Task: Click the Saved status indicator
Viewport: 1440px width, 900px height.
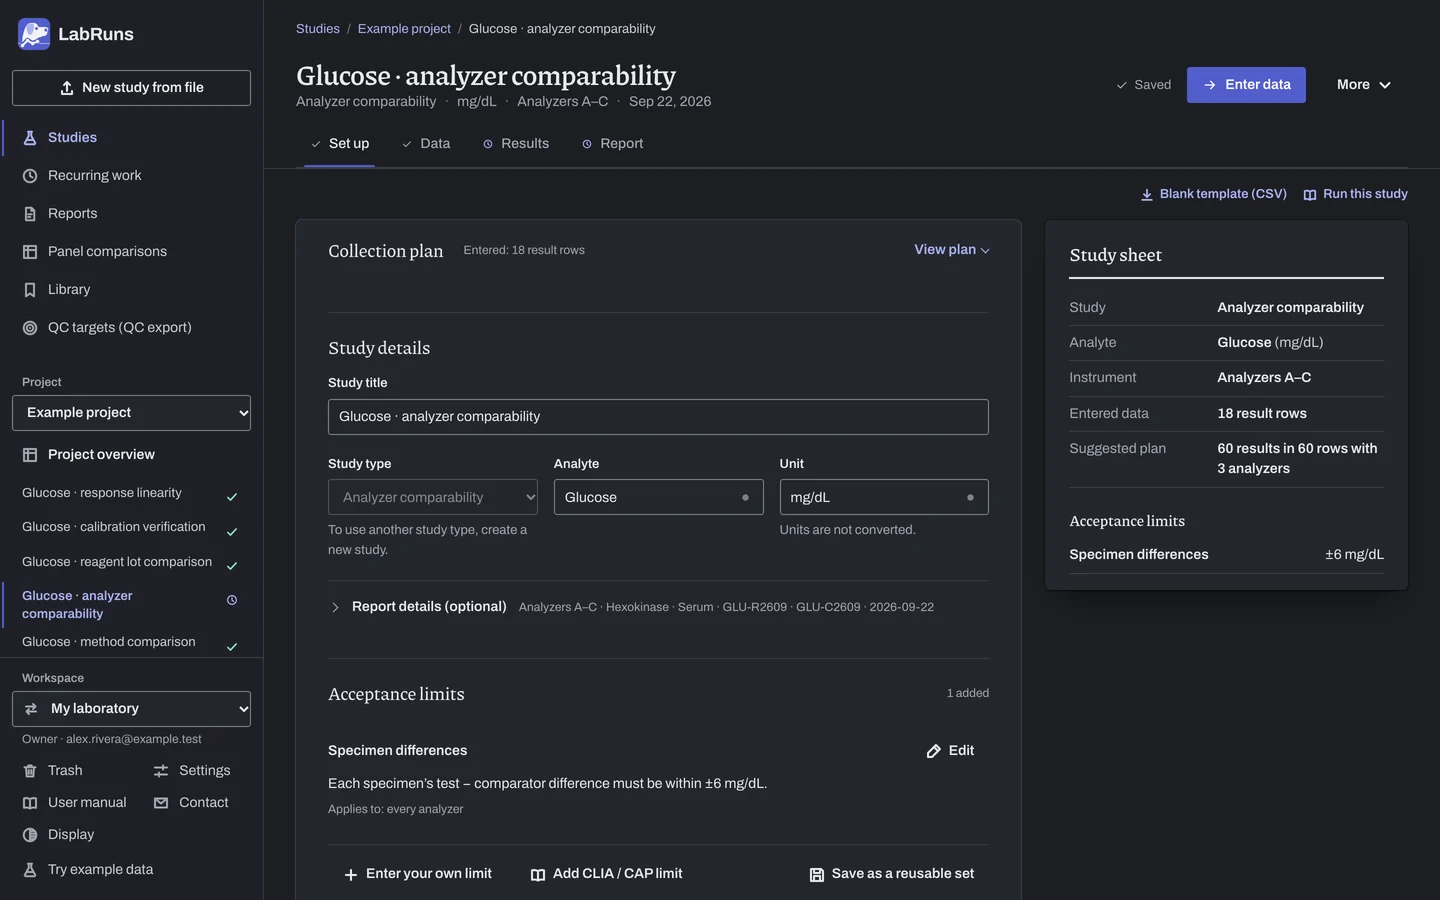Action: 1143,85
